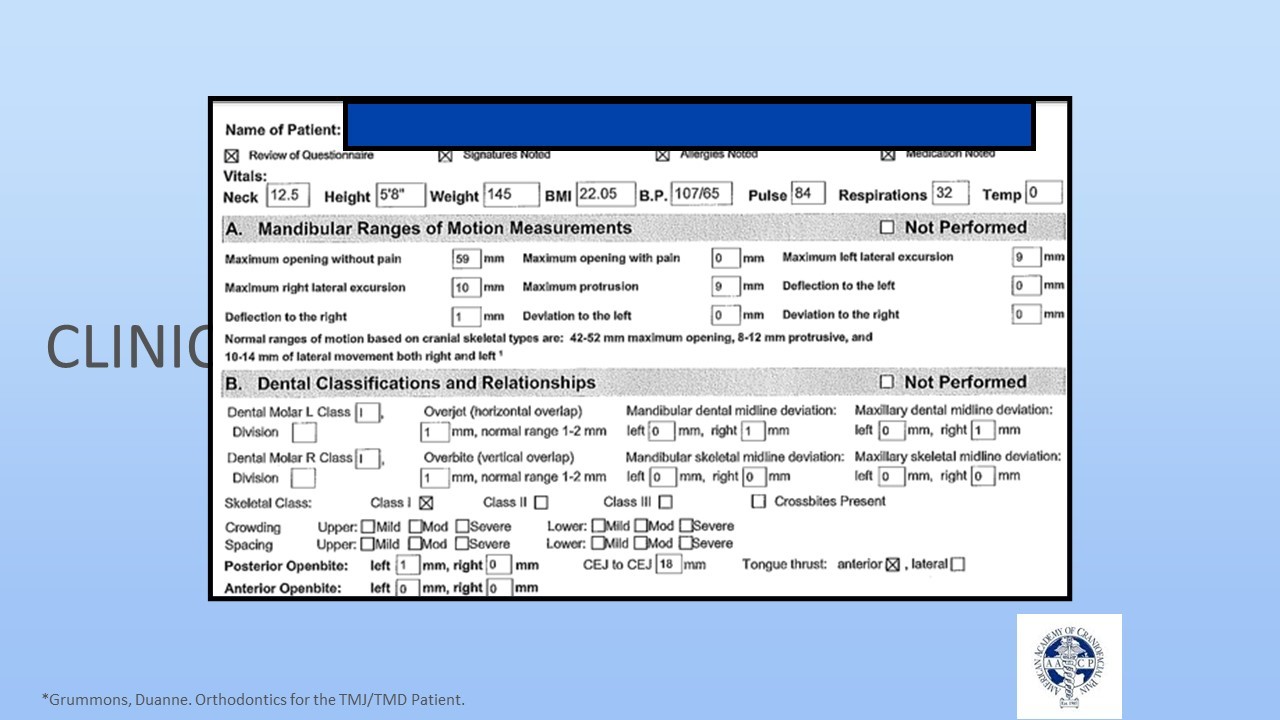Click Maximum left lateral excursion field
Viewport: 1280px width, 720px height.
click(x=1026, y=257)
